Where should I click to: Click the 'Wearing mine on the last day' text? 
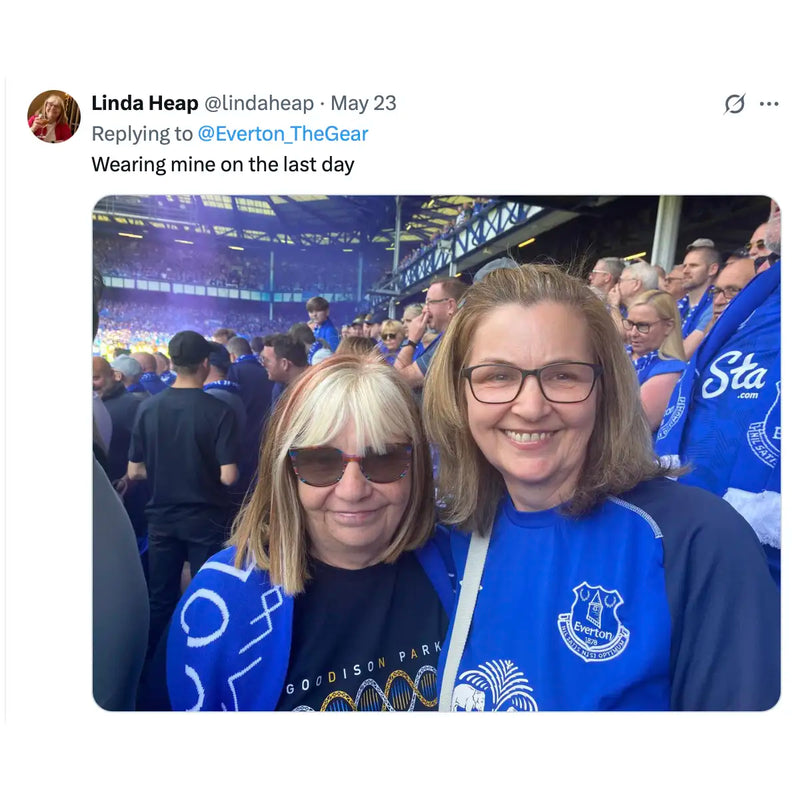pyautogui.click(x=223, y=164)
